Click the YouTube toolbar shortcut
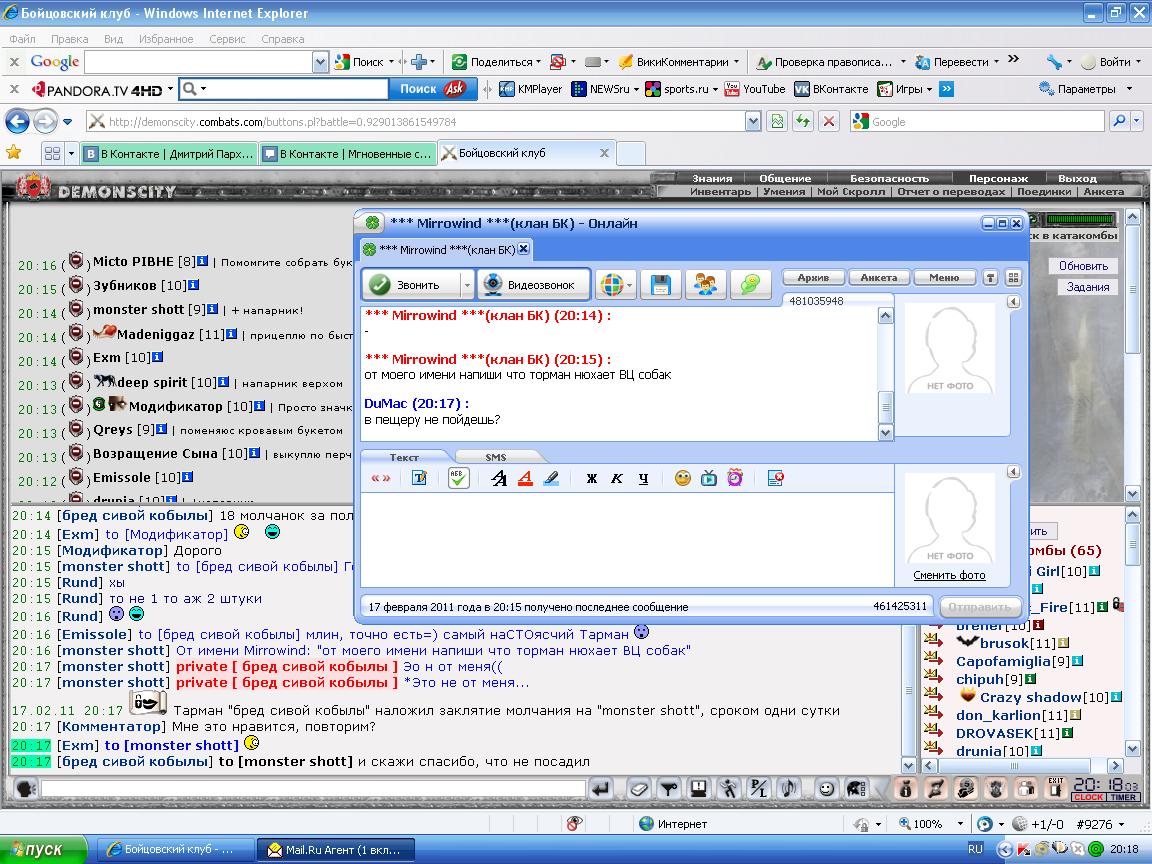Image resolution: width=1152 pixels, height=864 pixels. 755,89
